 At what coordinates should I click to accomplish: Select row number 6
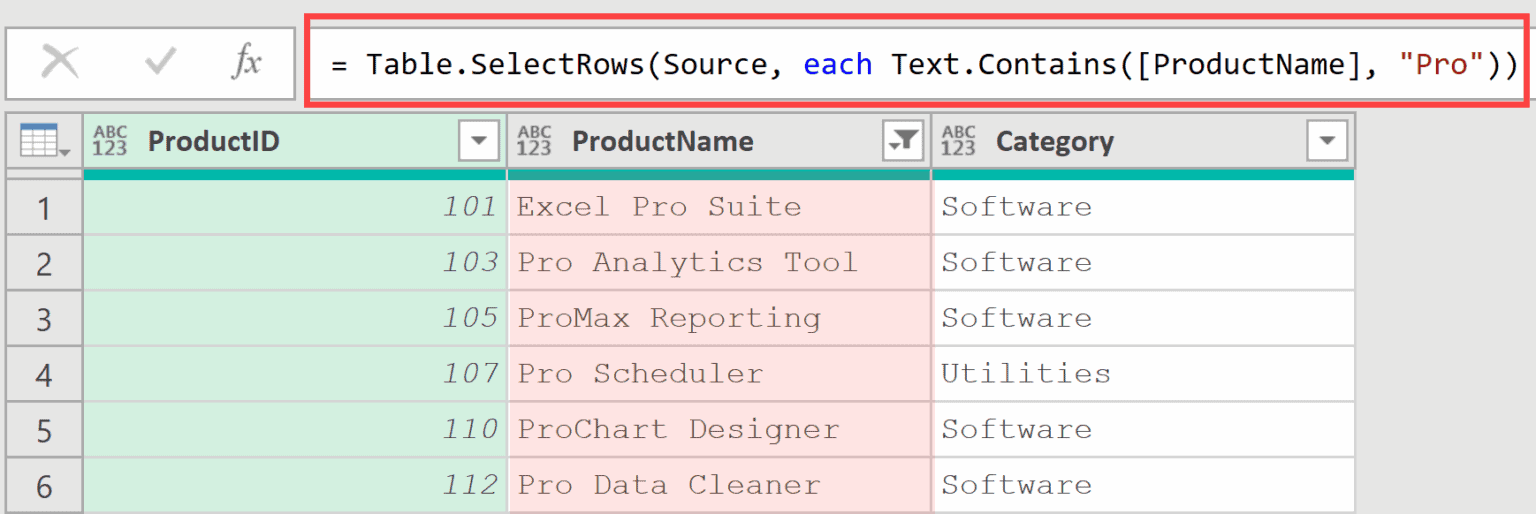44,486
